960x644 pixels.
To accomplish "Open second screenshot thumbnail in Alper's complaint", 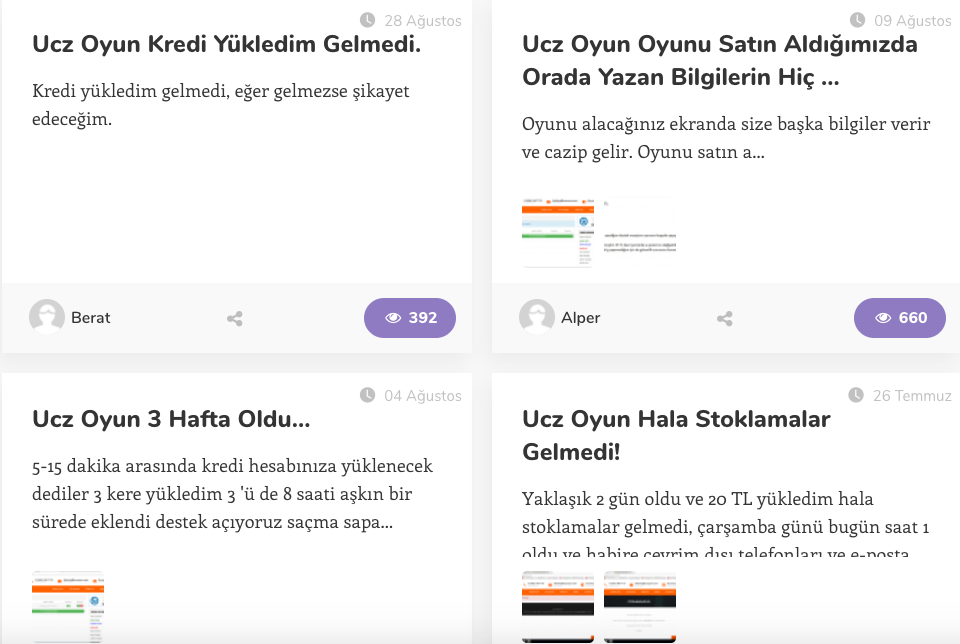I will click(x=640, y=232).
